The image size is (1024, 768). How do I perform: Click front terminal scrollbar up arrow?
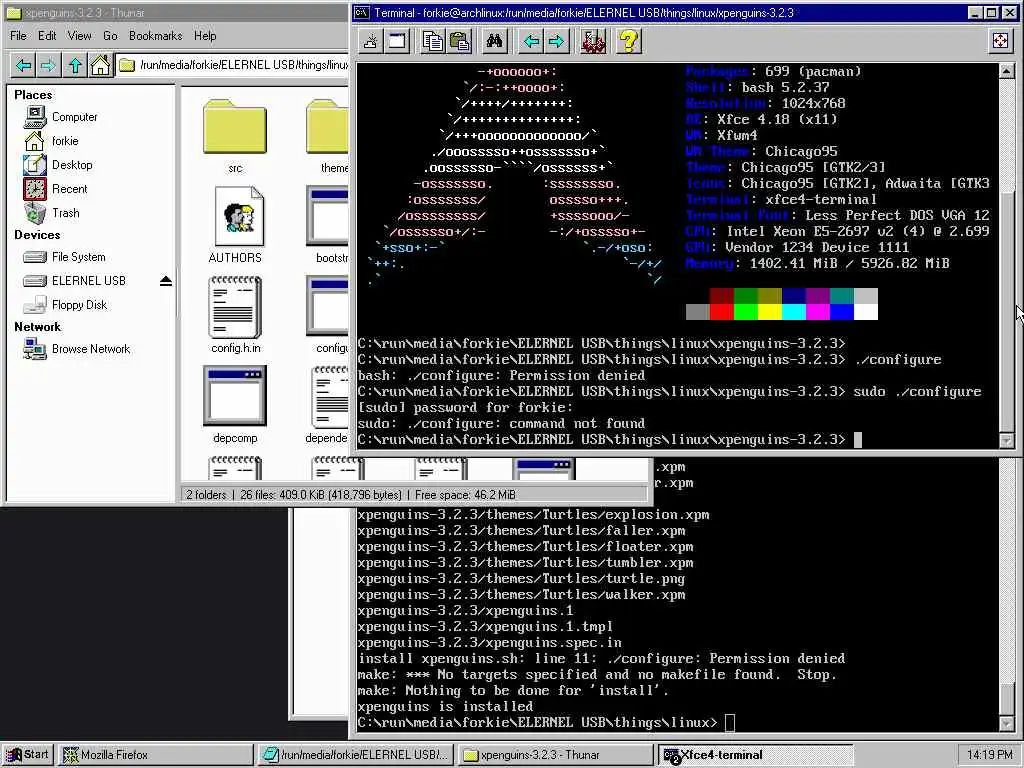[x=1006, y=71]
